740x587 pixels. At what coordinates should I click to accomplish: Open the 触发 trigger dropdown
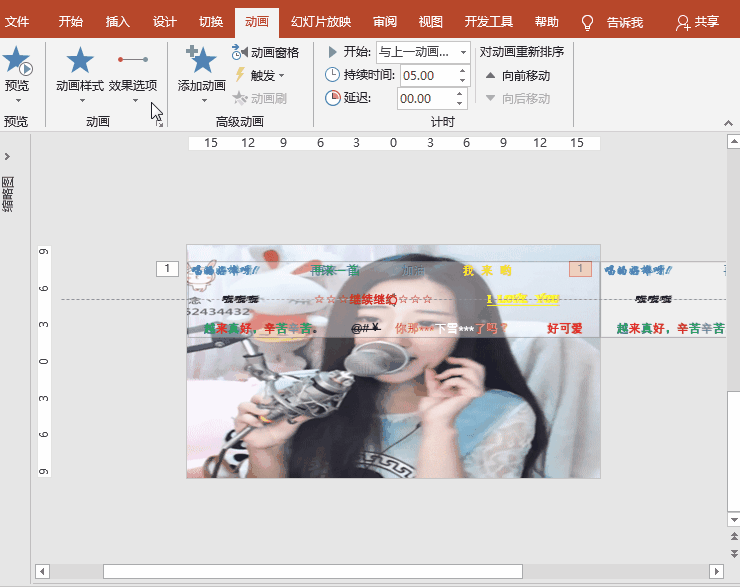pos(260,75)
